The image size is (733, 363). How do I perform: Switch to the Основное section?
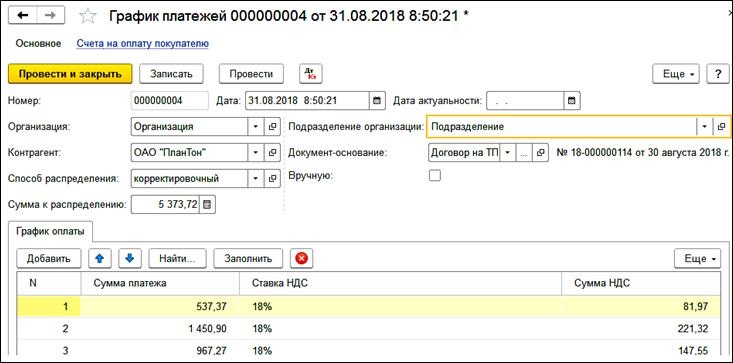[x=38, y=43]
